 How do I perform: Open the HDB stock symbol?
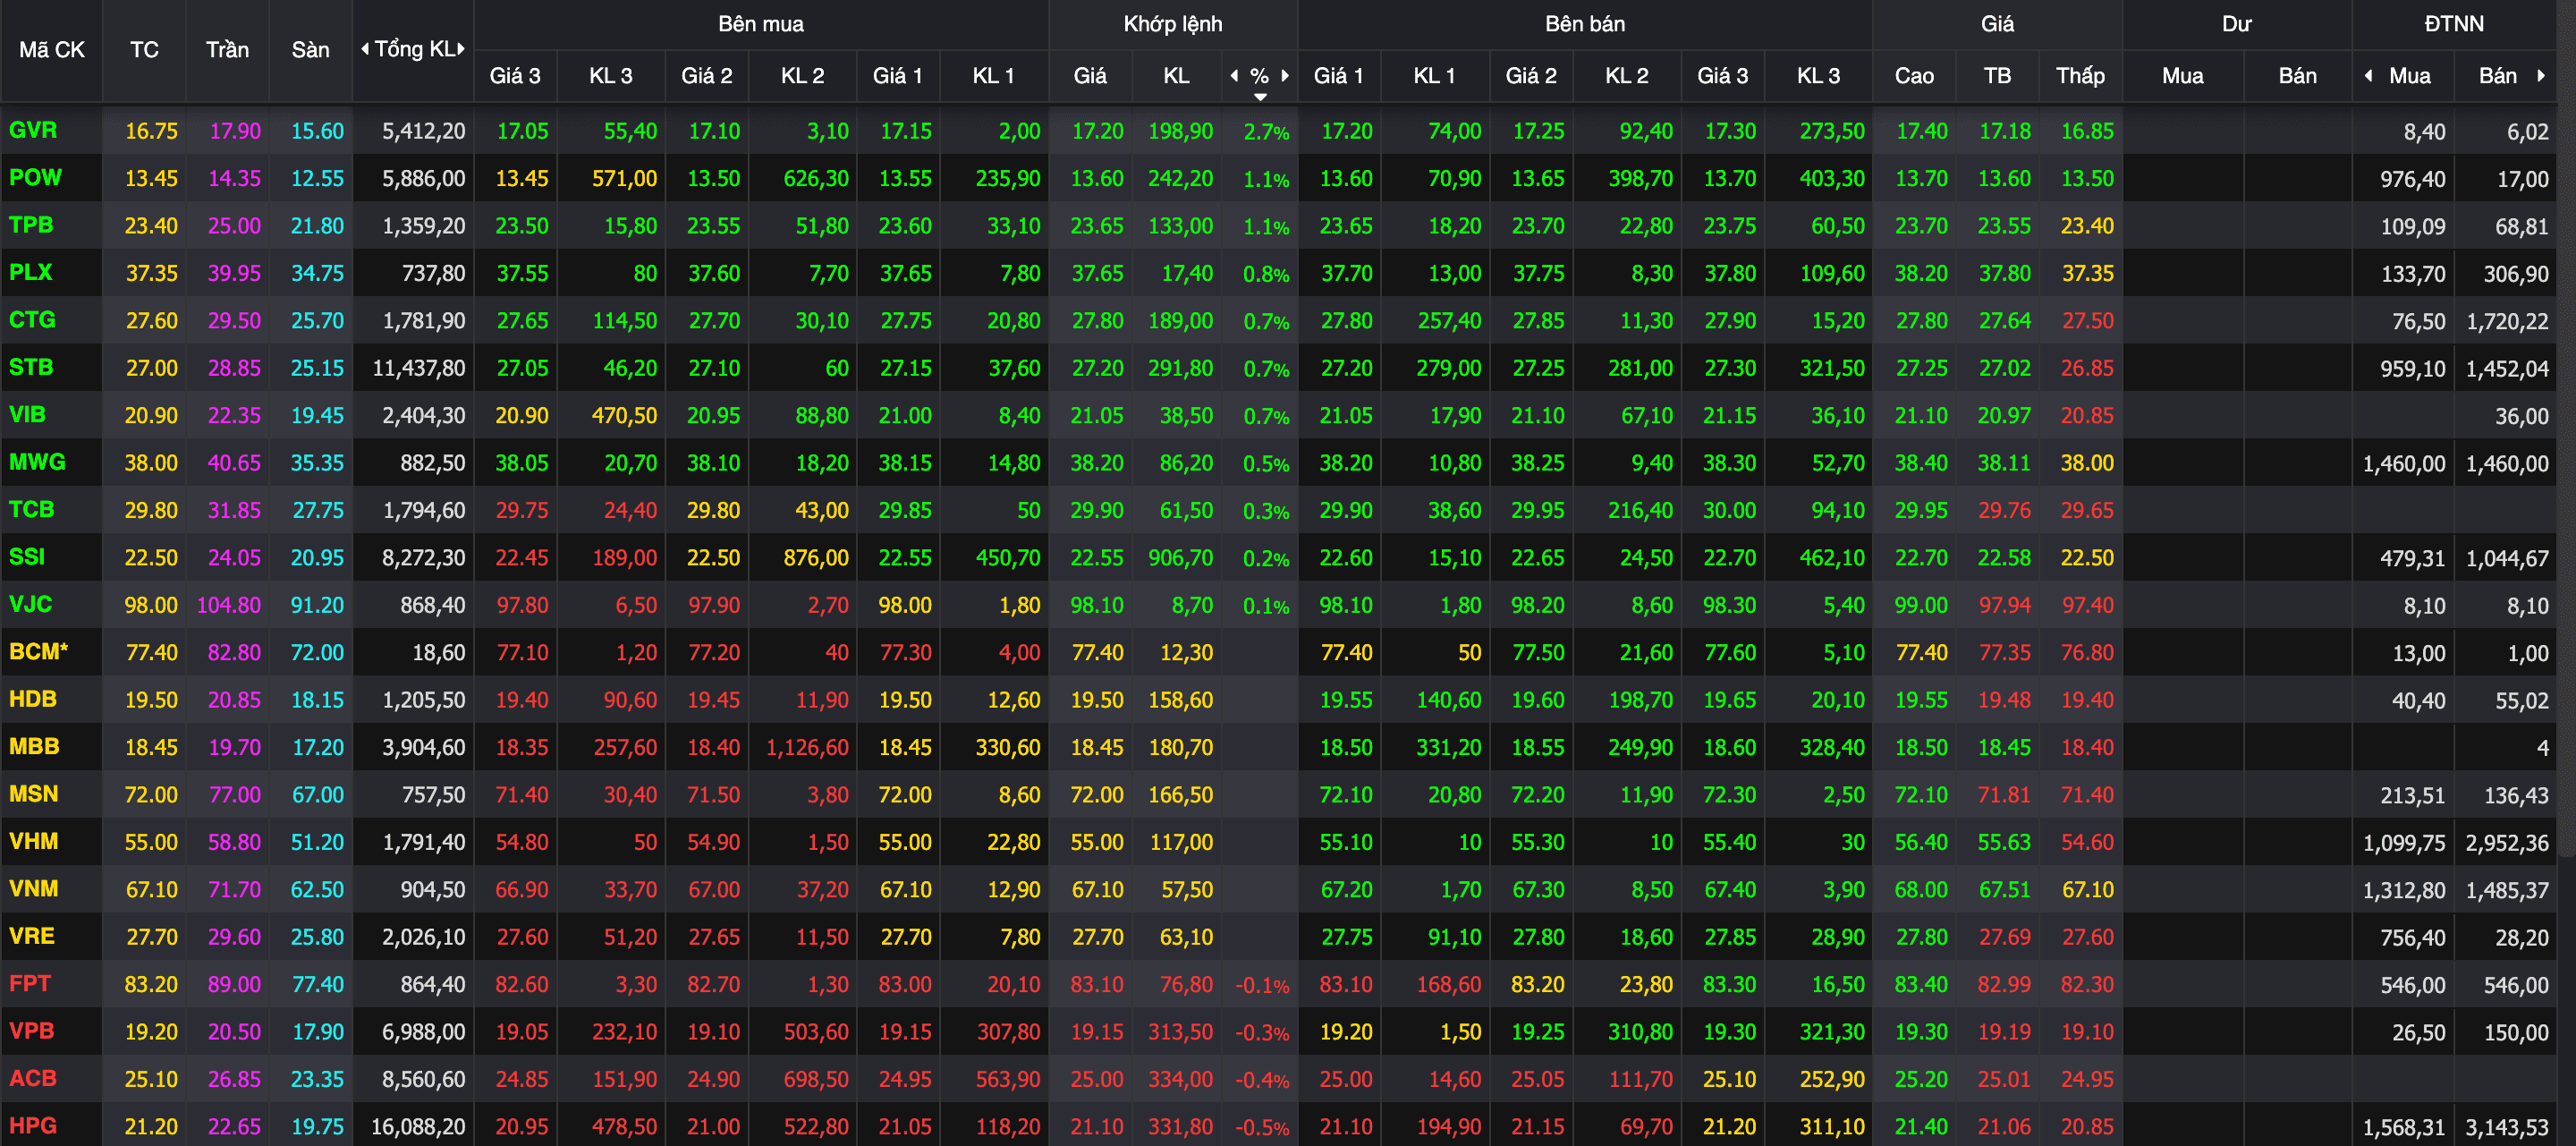32,699
